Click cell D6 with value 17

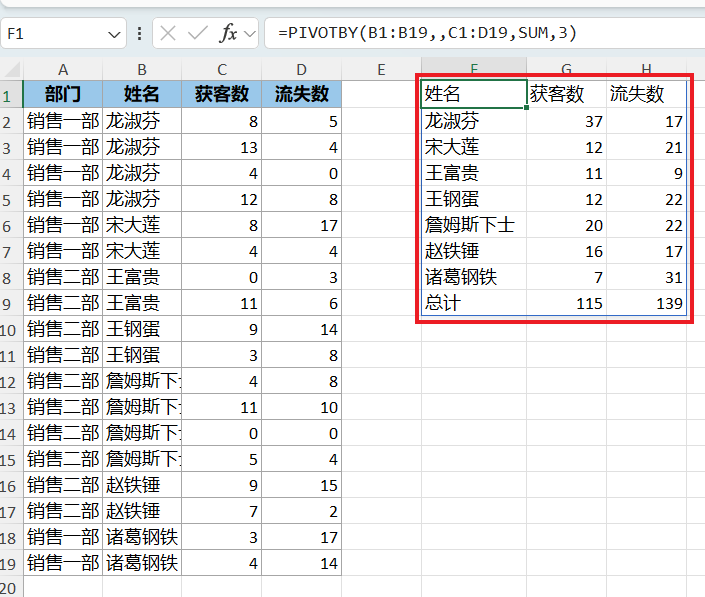click(301, 225)
